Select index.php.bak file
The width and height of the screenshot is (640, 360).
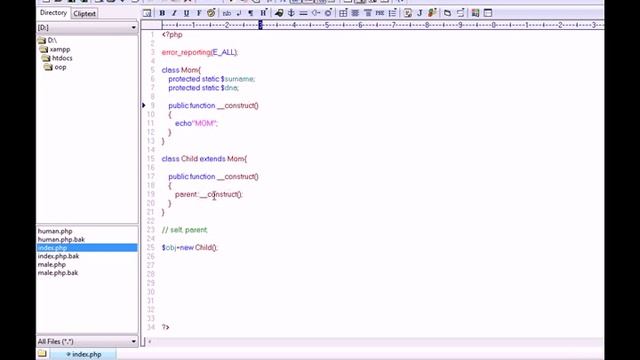[58, 256]
